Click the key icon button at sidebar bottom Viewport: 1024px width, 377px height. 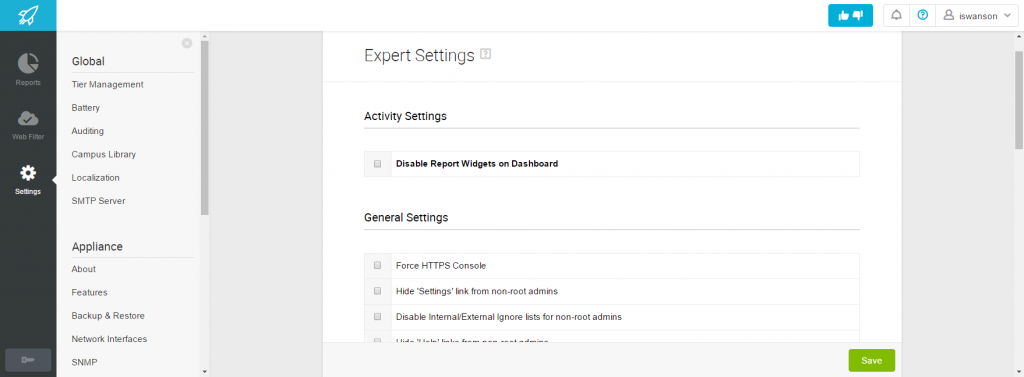pos(28,360)
